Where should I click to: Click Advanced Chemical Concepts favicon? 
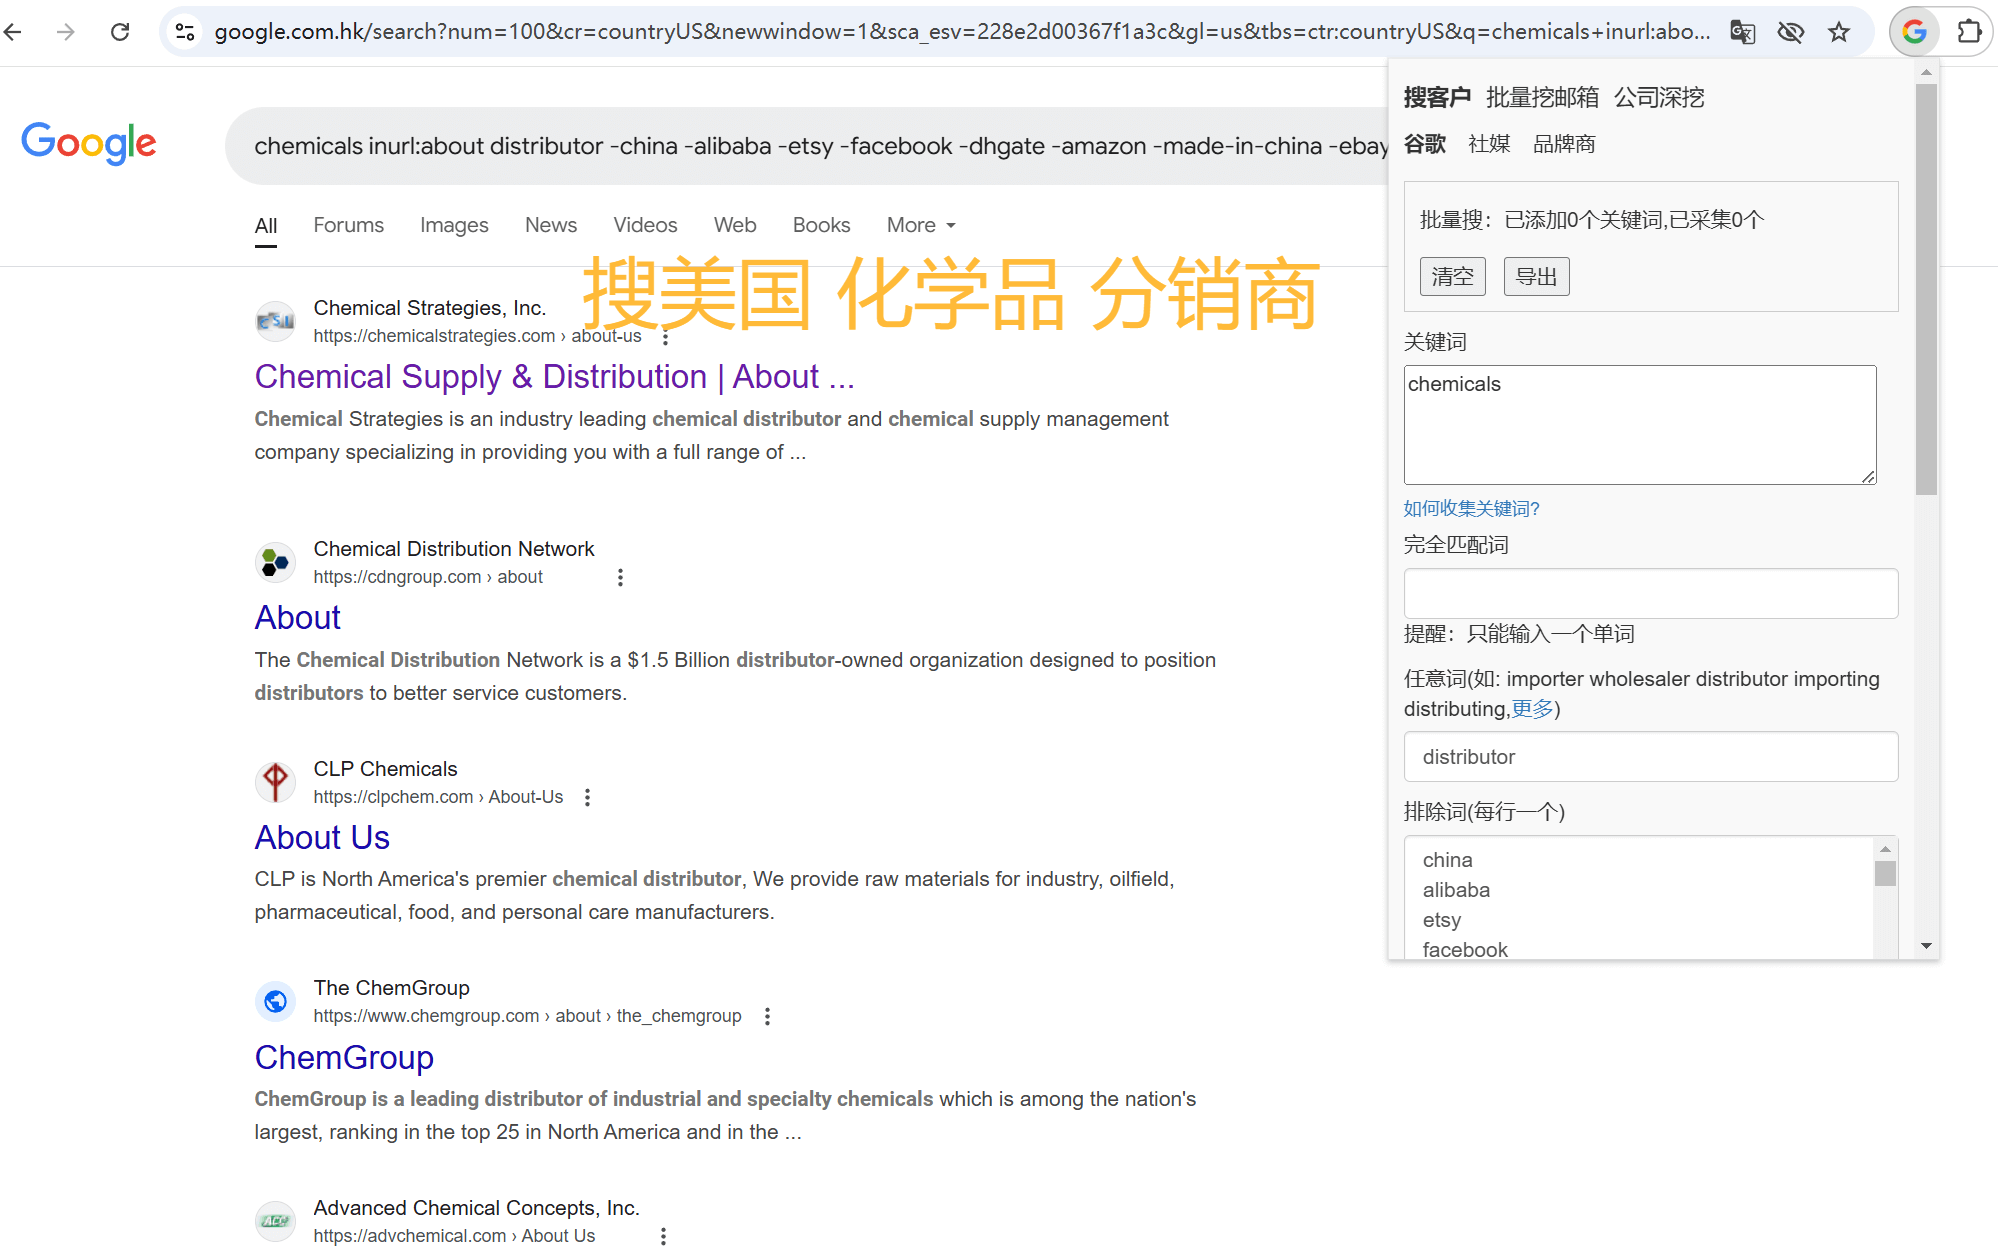(275, 1221)
